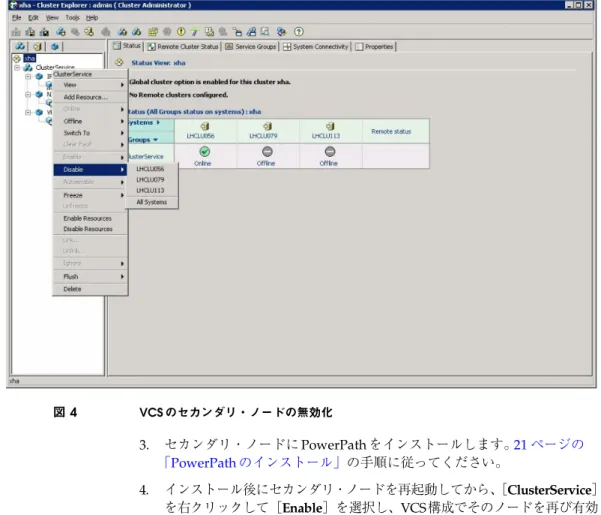Switch tree to the Resource Types icon tab
Image resolution: width=601 pixels, height=515 pixels.
(55, 46)
